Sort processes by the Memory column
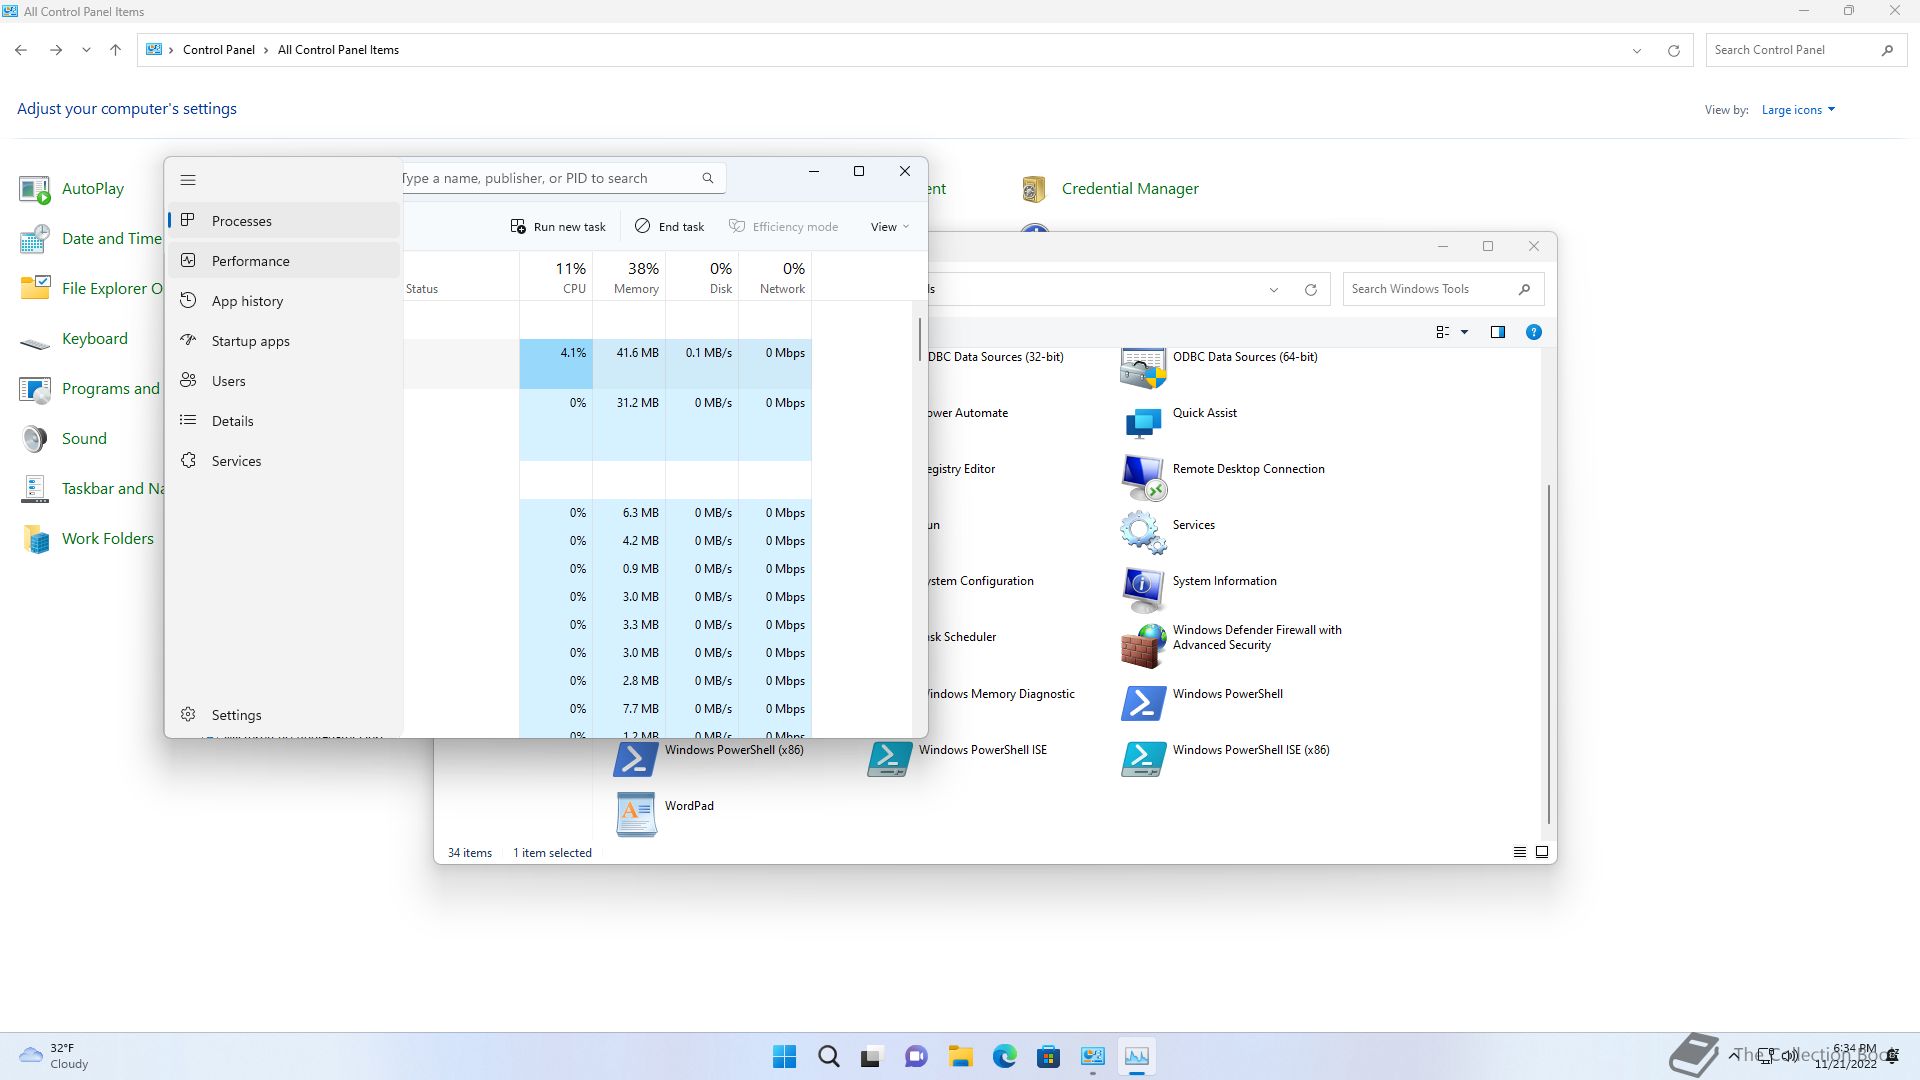Image resolution: width=1920 pixels, height=1080 pixels. click(629, 276)
